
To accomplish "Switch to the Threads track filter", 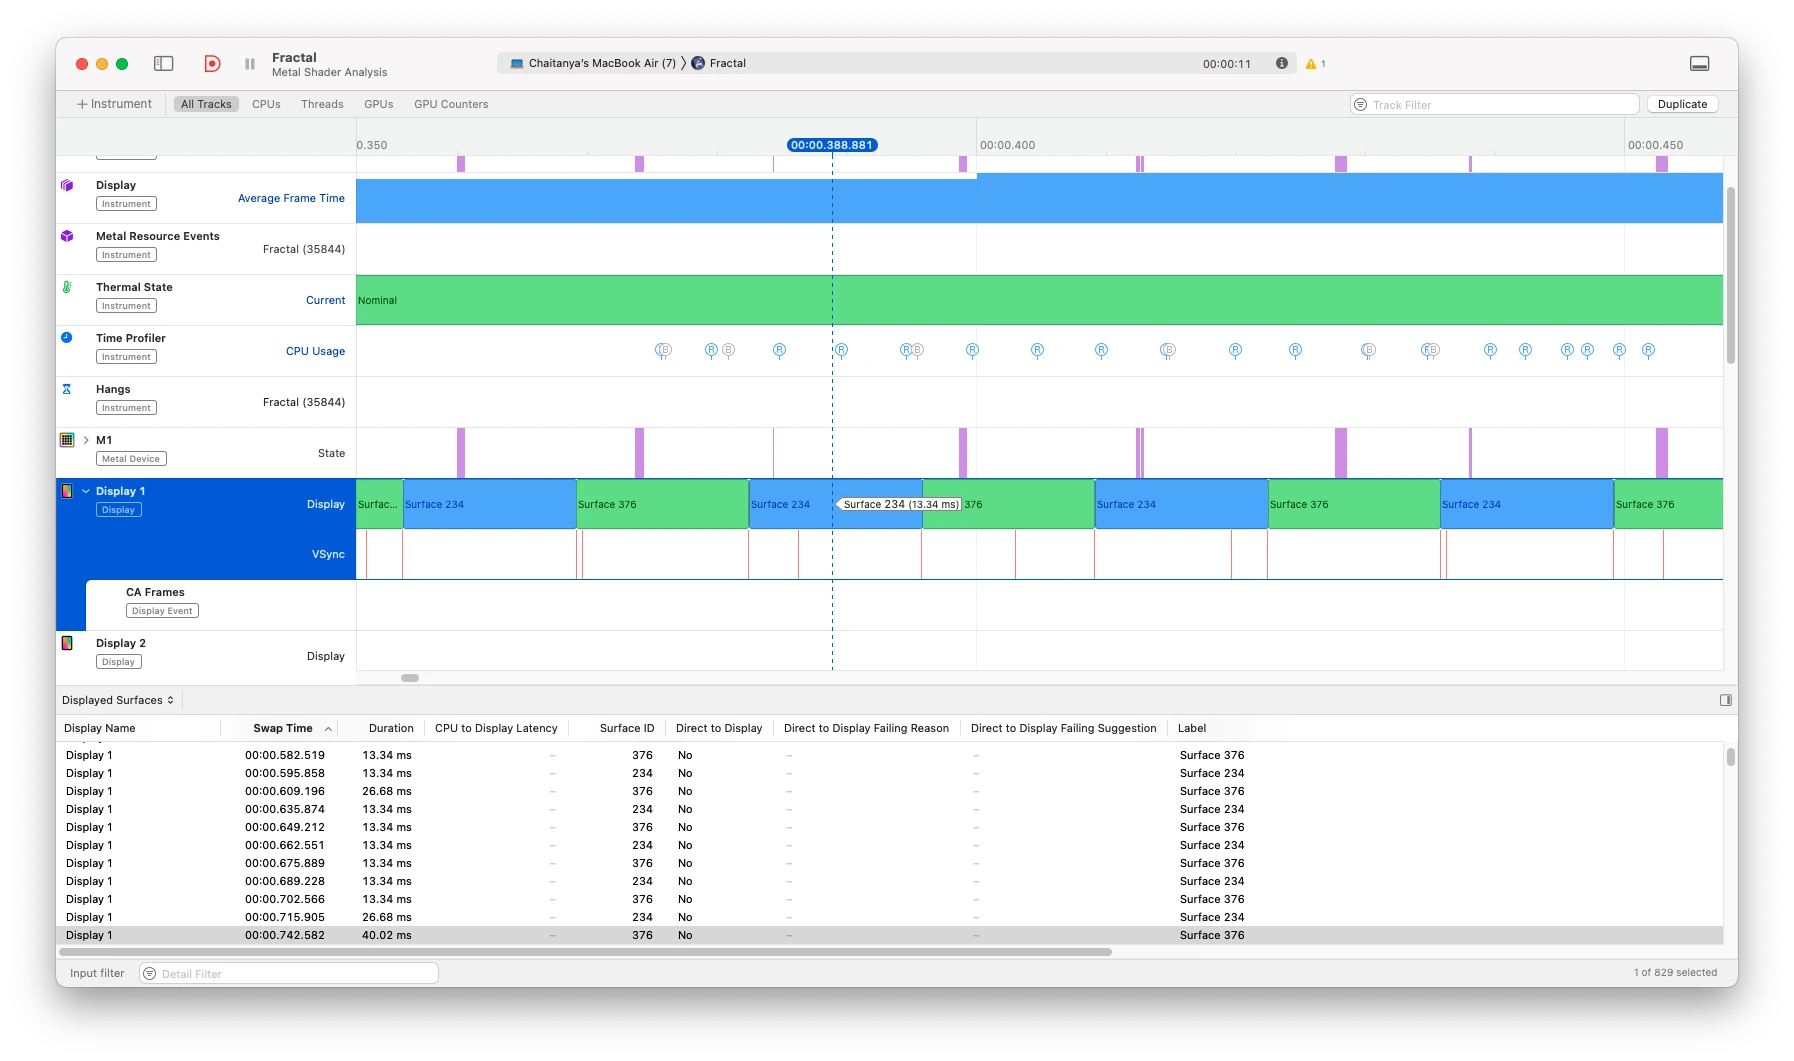I will point(322,104).
